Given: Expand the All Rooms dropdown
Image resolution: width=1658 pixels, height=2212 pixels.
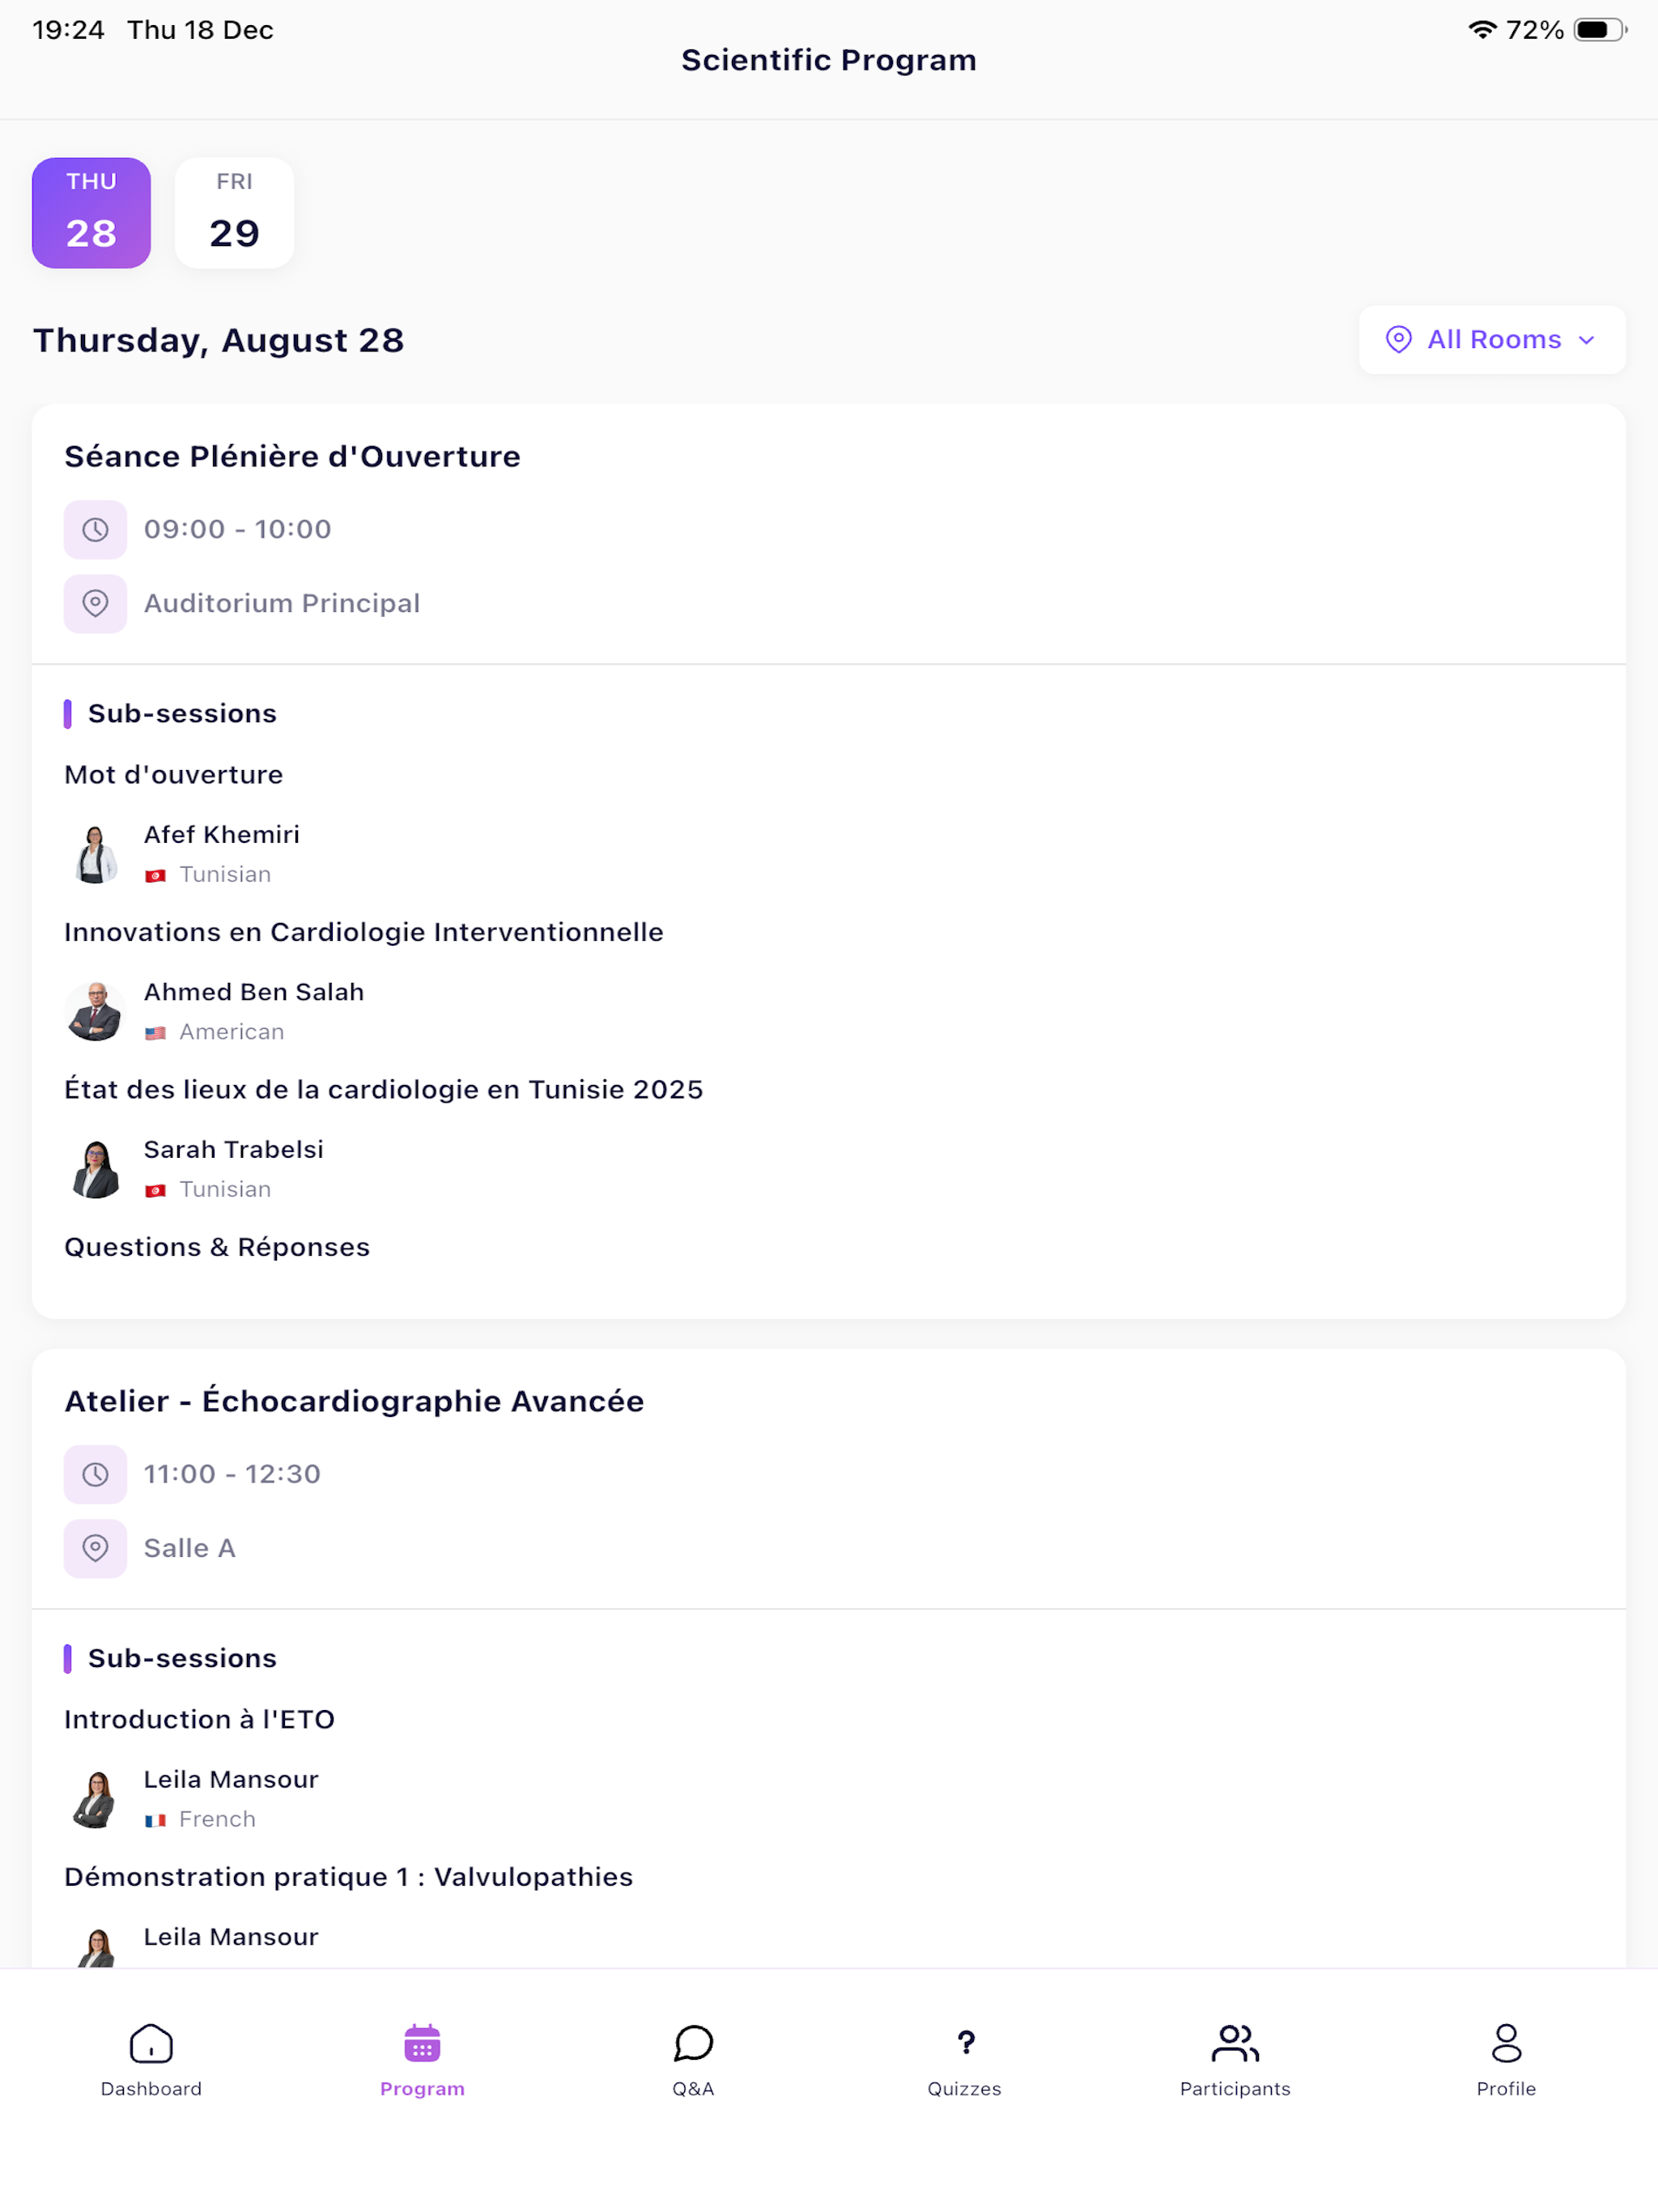Looking at the screenshot, I should (x=1491, y=340).
